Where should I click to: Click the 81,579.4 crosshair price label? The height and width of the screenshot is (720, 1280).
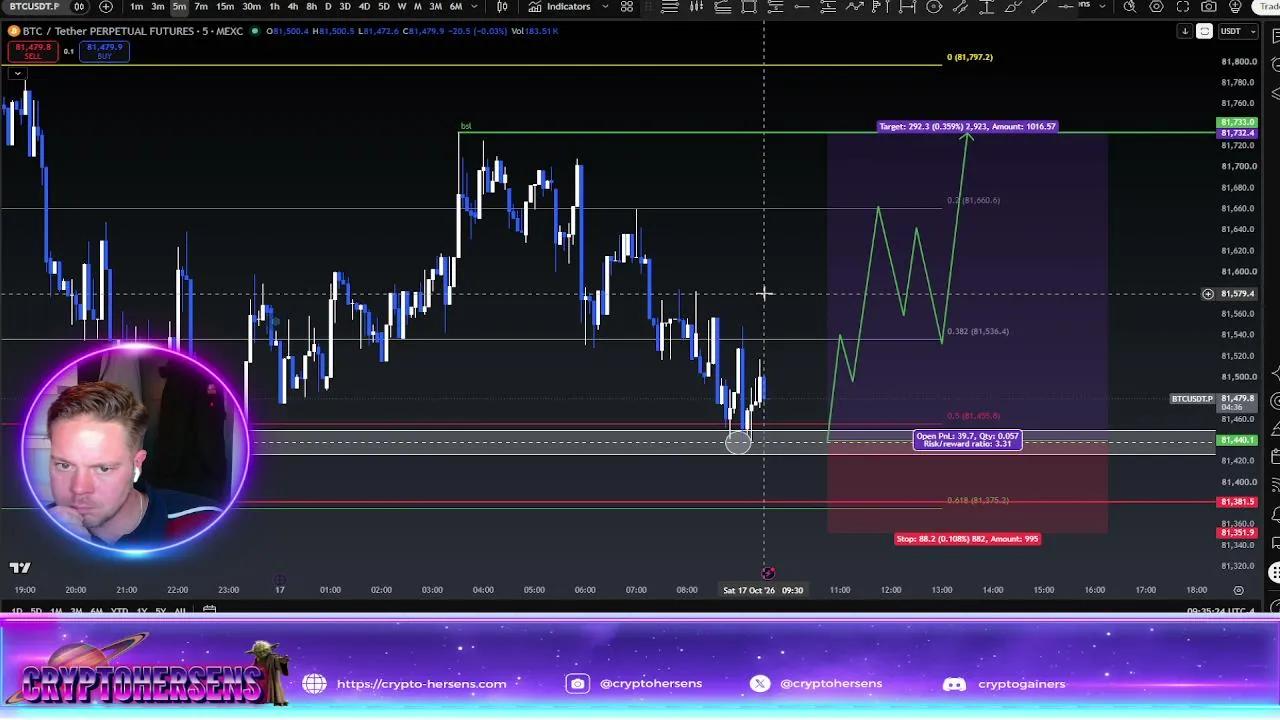[x=1237, y=294]
